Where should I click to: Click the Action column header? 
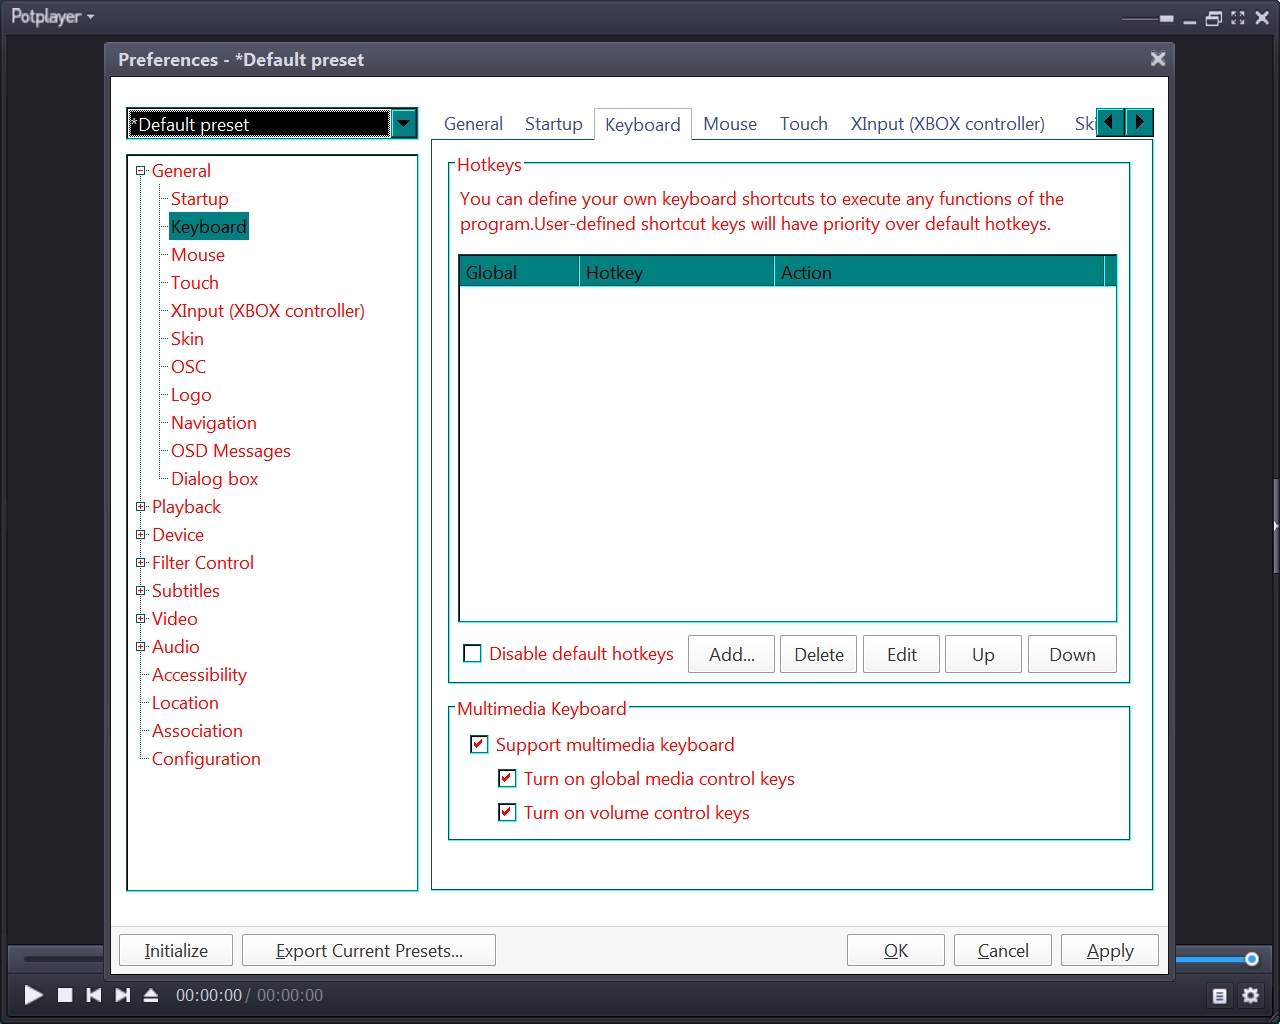tap(939, 272)
